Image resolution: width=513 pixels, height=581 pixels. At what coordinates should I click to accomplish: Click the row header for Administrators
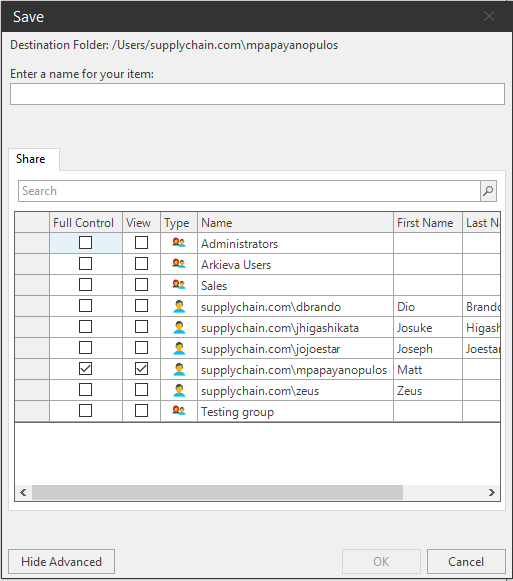click(32, 243)
